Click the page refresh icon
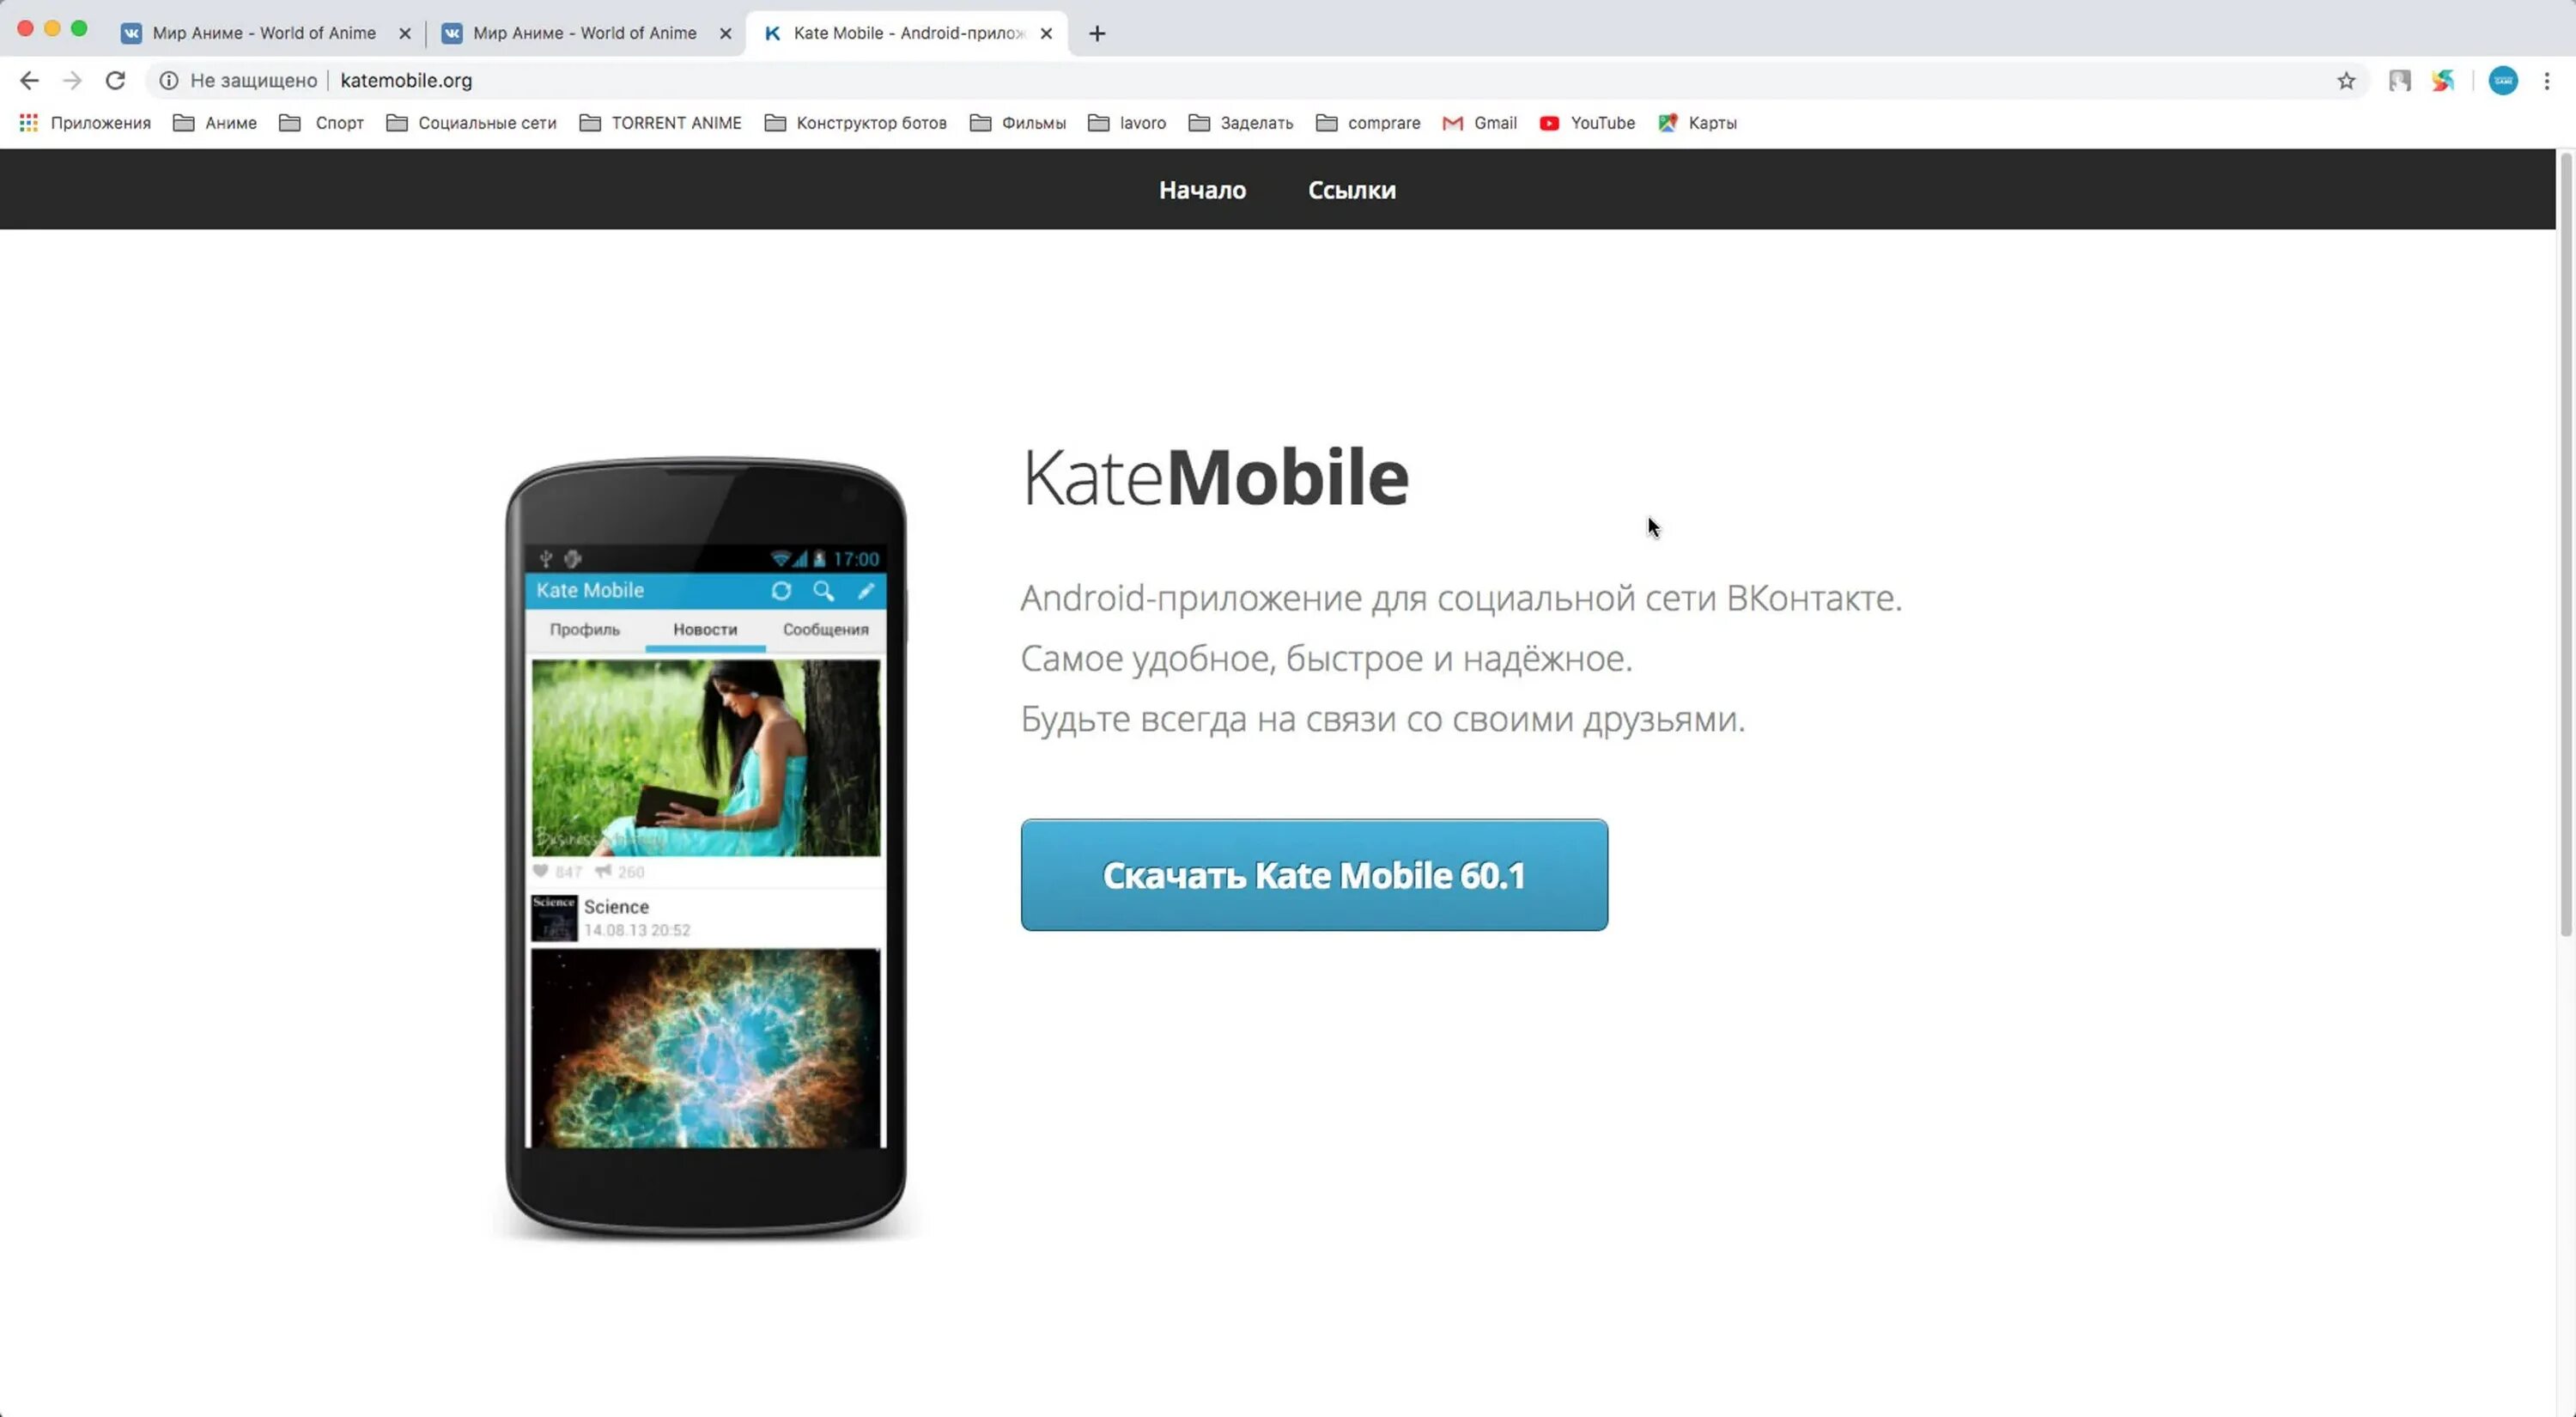Screen dimensions: 2576x1417 coord(117,80)
